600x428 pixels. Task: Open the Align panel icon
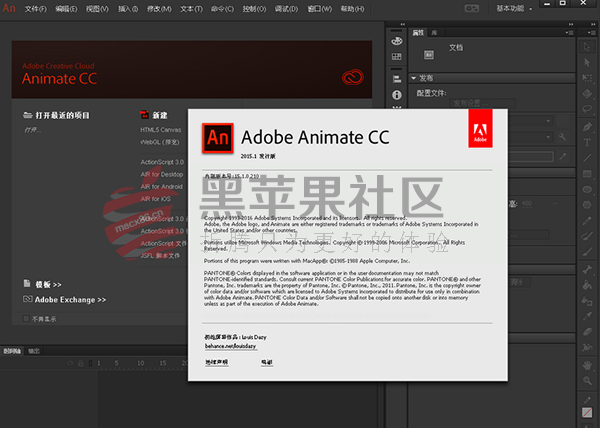coord(397,79)
